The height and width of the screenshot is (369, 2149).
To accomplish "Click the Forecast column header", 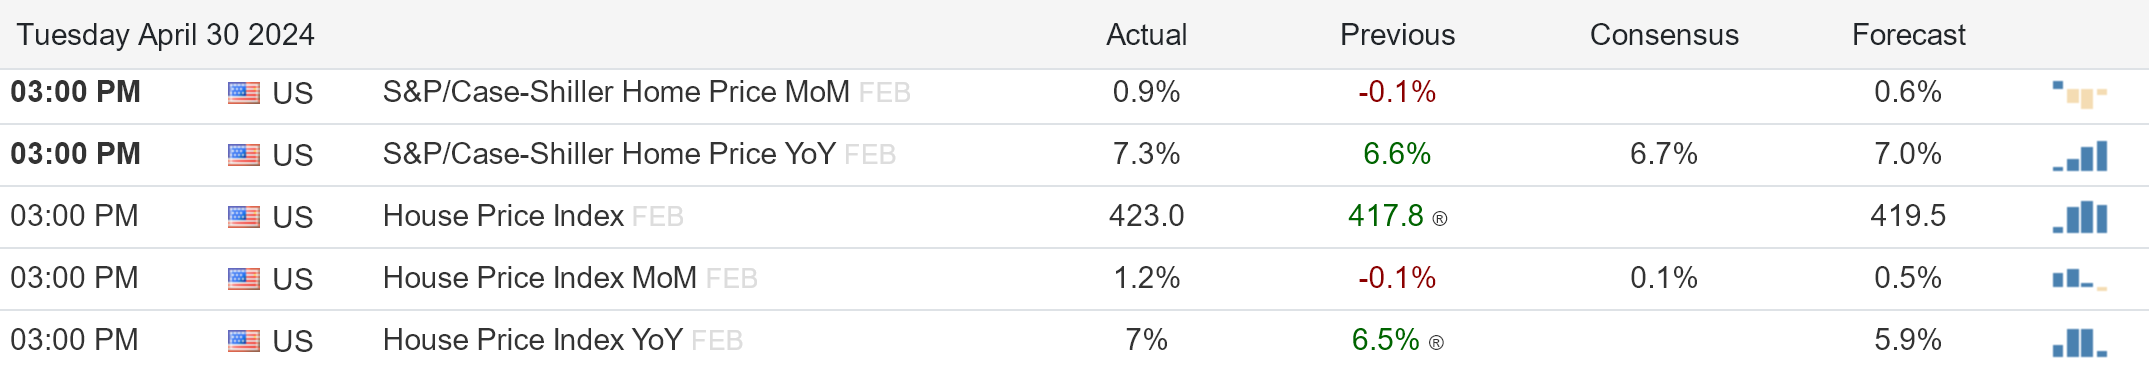I will click(1908, 35).
